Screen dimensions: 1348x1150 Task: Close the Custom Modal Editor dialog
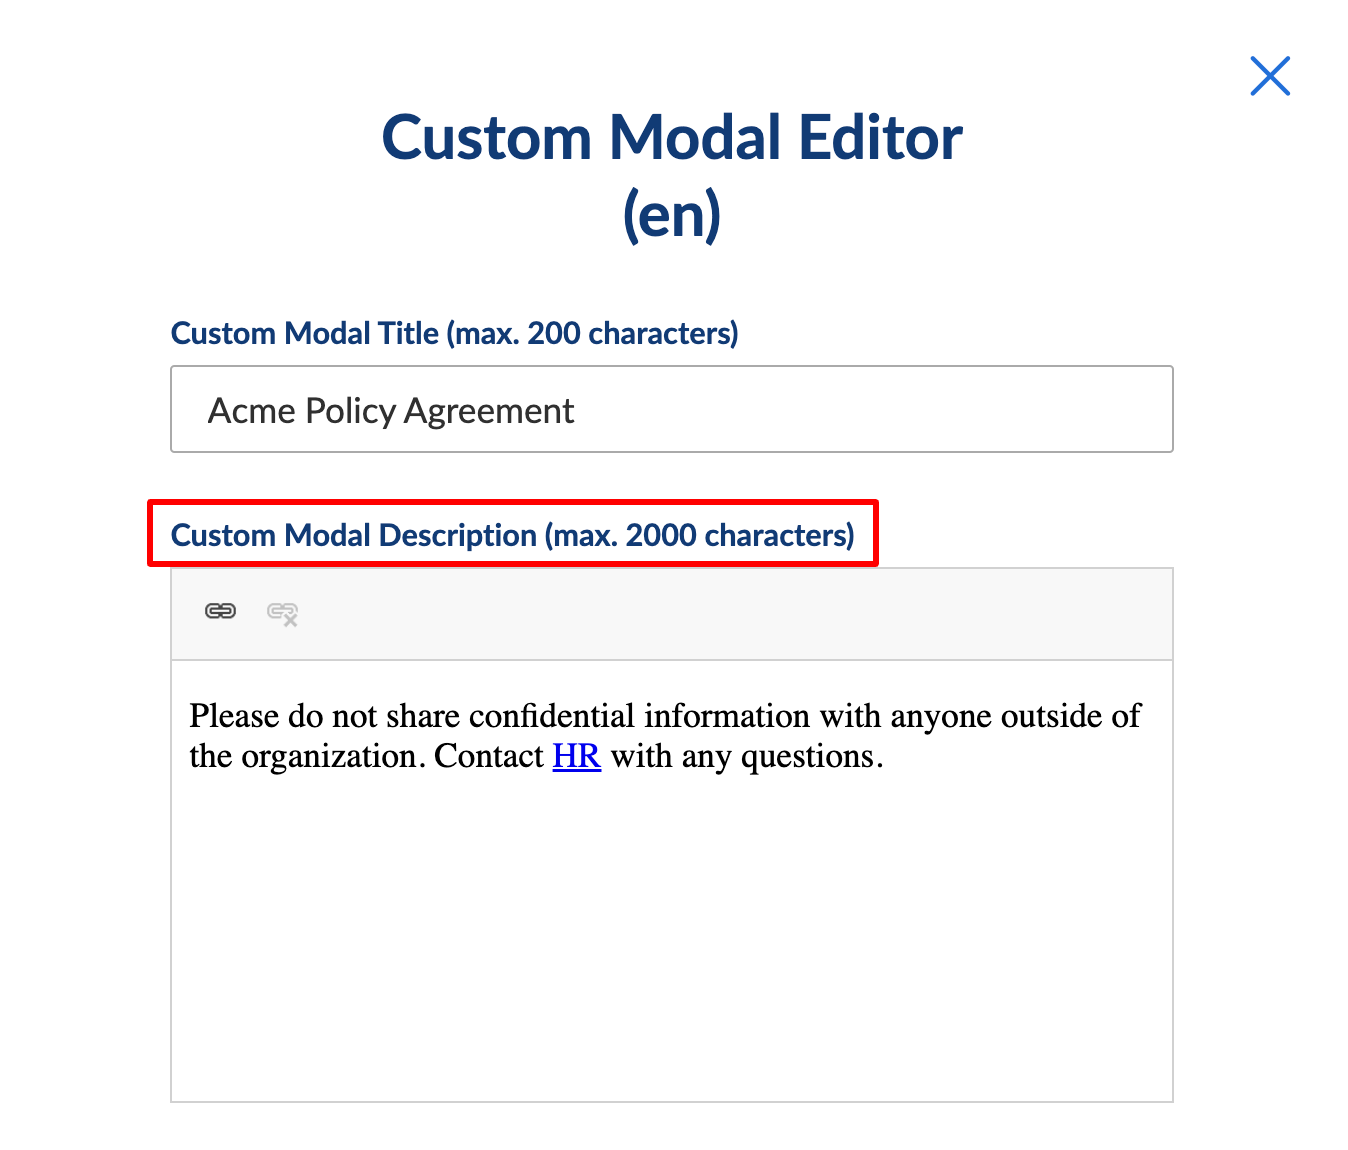click(x=1270, y=76)
